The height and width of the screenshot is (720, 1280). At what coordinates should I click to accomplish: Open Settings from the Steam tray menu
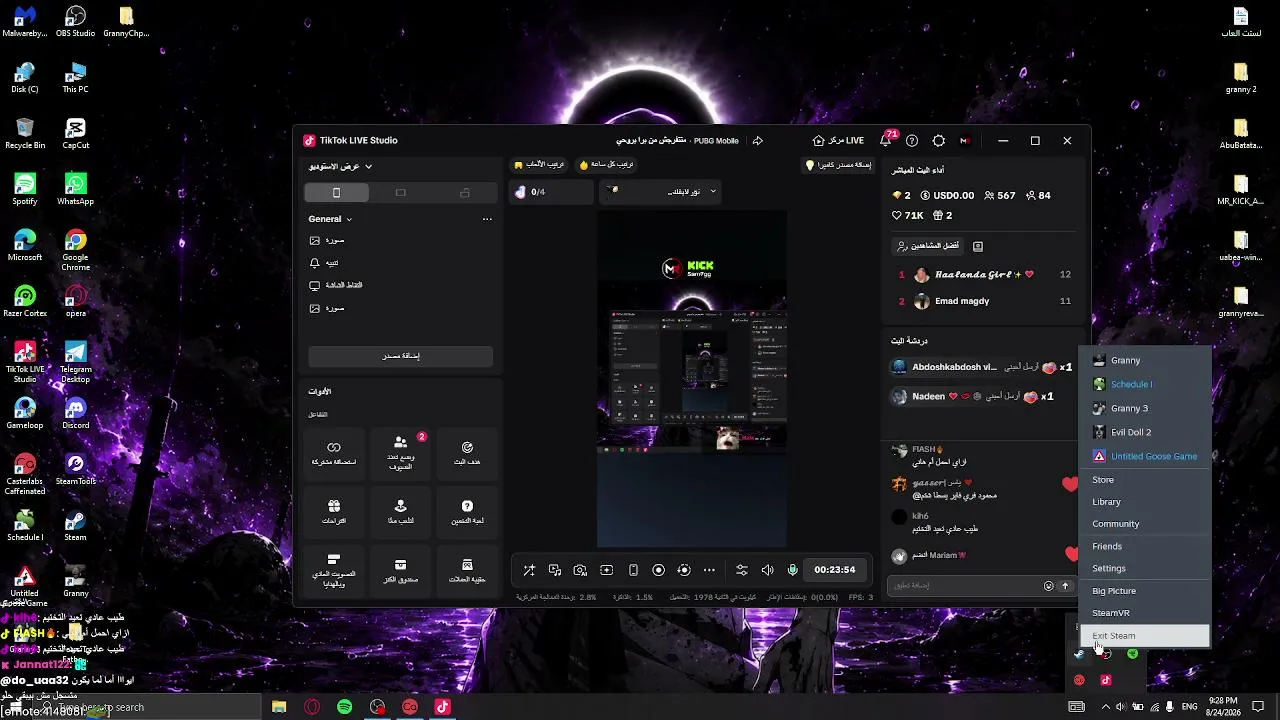(x=1146, y=569)
